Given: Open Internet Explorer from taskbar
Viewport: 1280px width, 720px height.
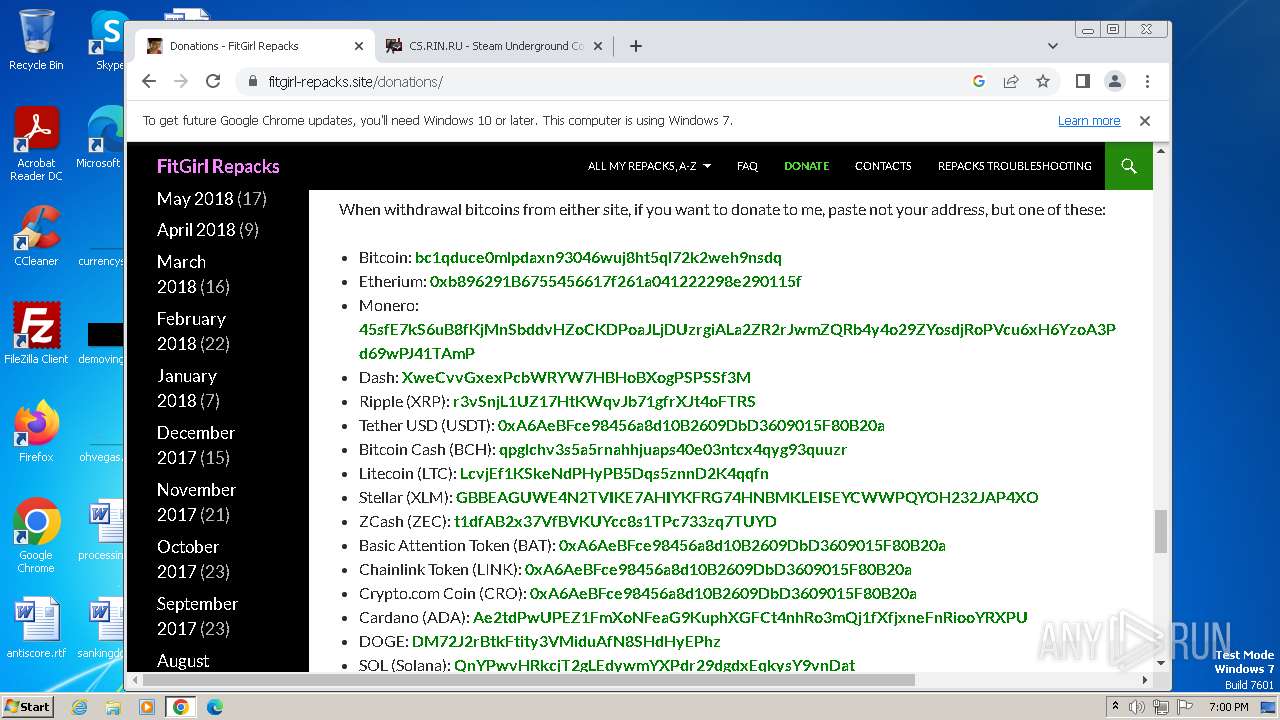Looking at the screenshot, I should (79, 707).
